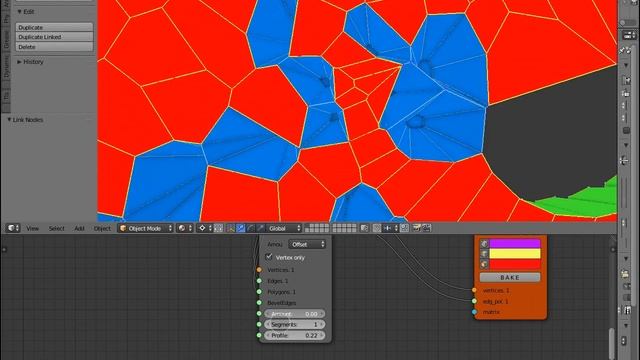640x360 pixels.
Task: Click the scene icon in lower right strip
Action: [x=624, y=274]
